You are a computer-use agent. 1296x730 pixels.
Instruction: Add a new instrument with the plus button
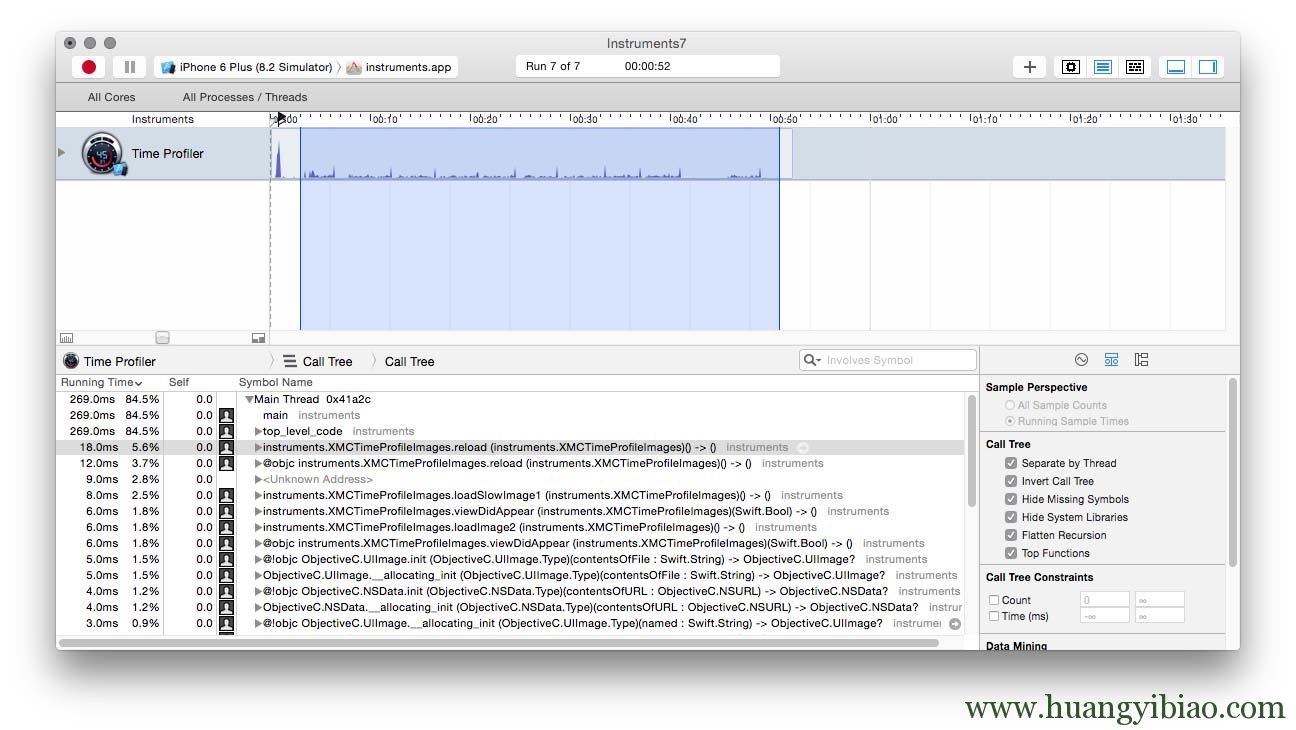(x=1029, y=67)
